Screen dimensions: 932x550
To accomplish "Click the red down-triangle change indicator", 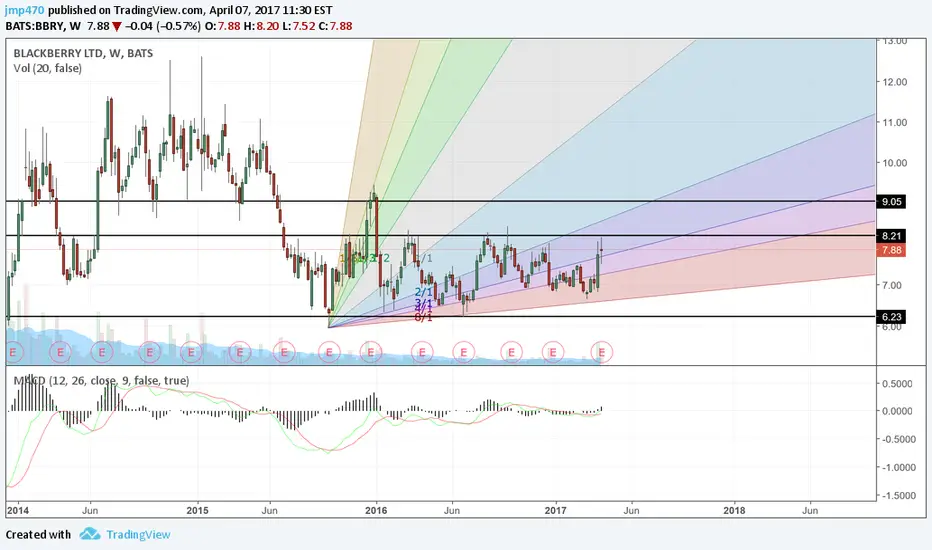I will click(117, 27).
